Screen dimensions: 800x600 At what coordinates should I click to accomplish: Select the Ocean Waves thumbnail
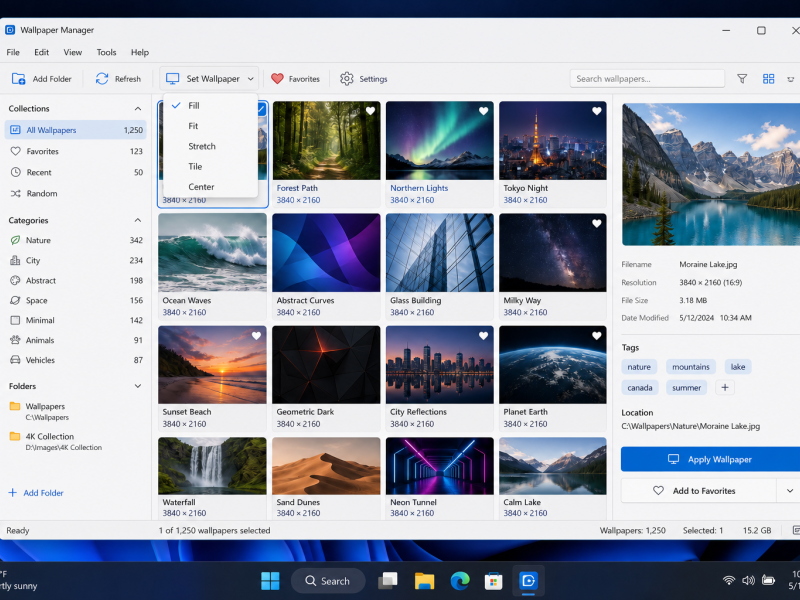(212, 253)
